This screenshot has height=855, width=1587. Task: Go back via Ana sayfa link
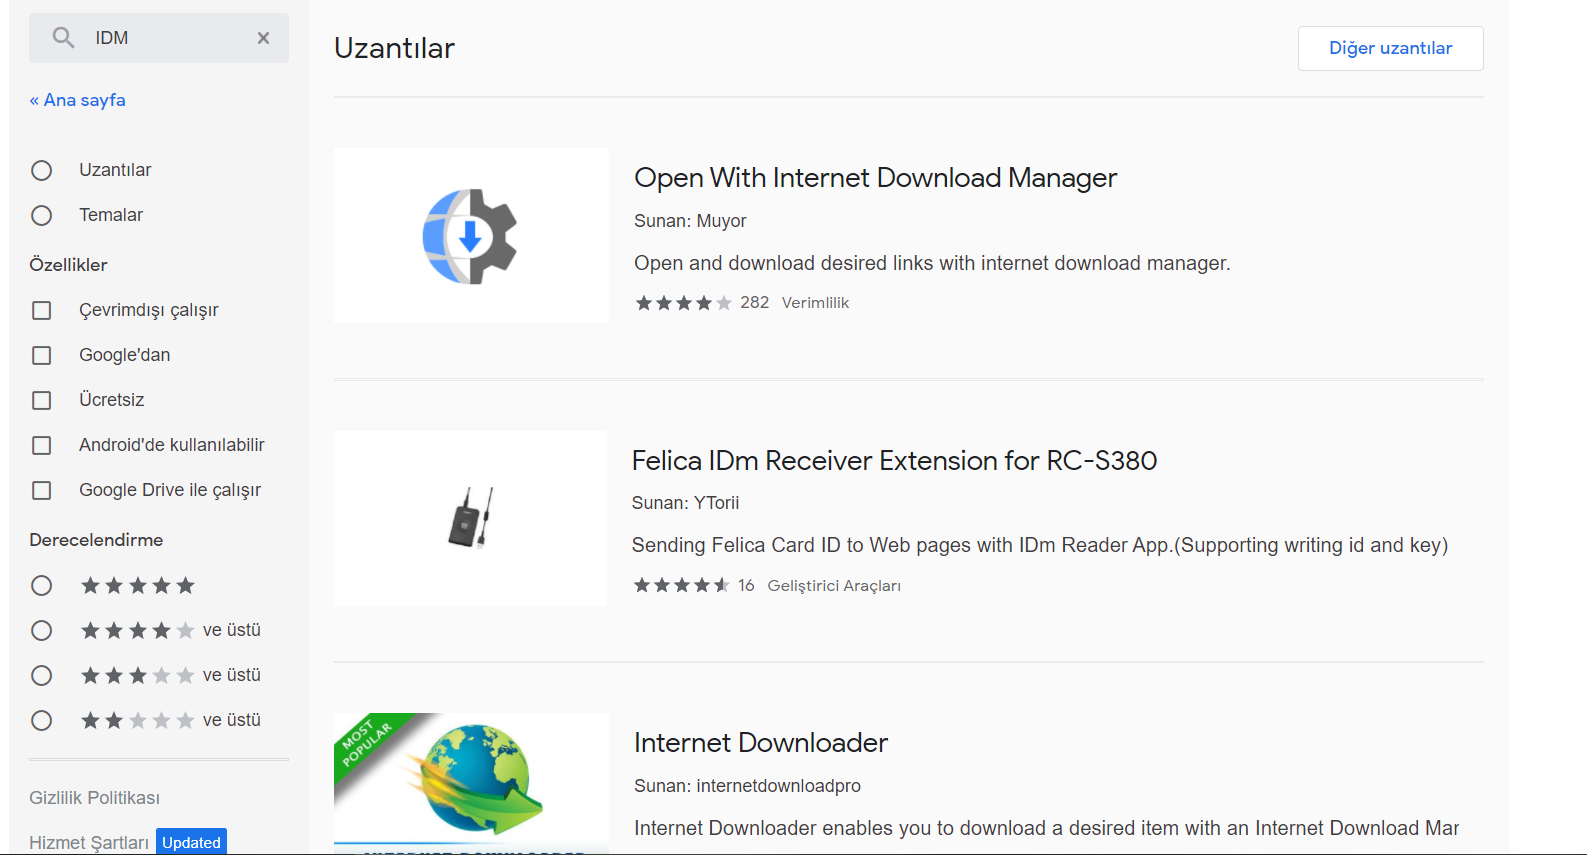tap(78, 100)
